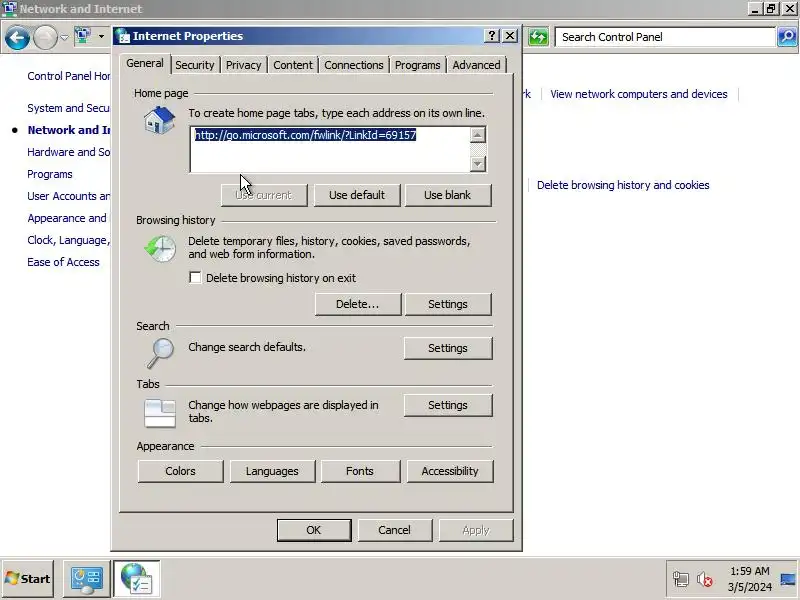The image size is (800, 600).
Task: Focus the Search Control Panel field
Action: (665, 37)
